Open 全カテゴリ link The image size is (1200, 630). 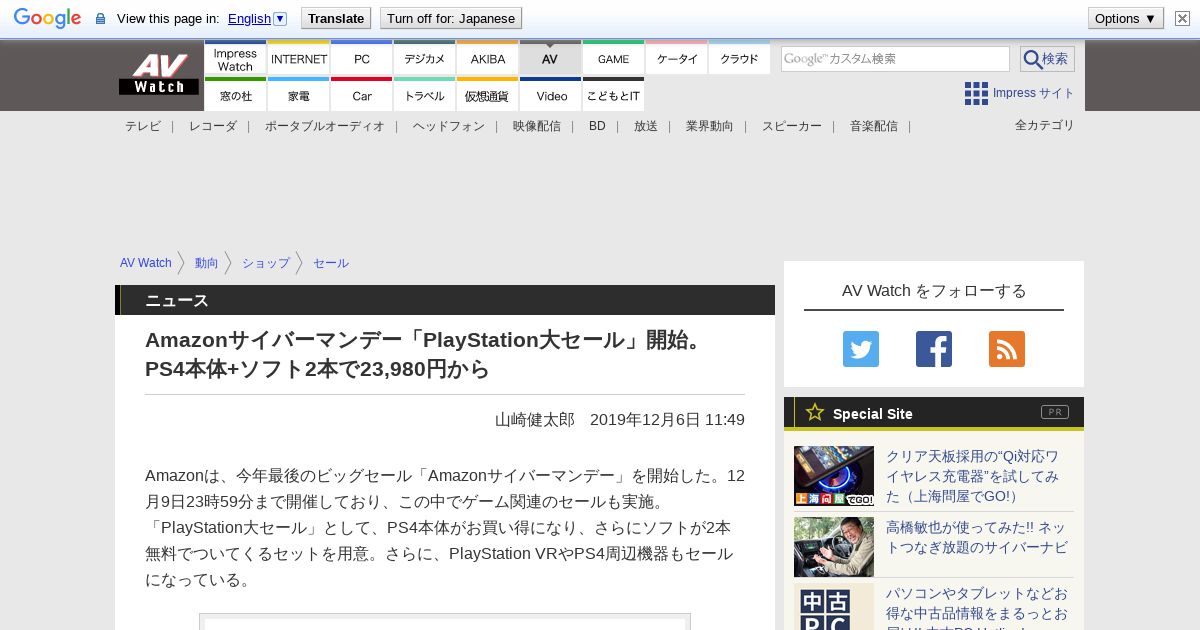point(1045,125)
